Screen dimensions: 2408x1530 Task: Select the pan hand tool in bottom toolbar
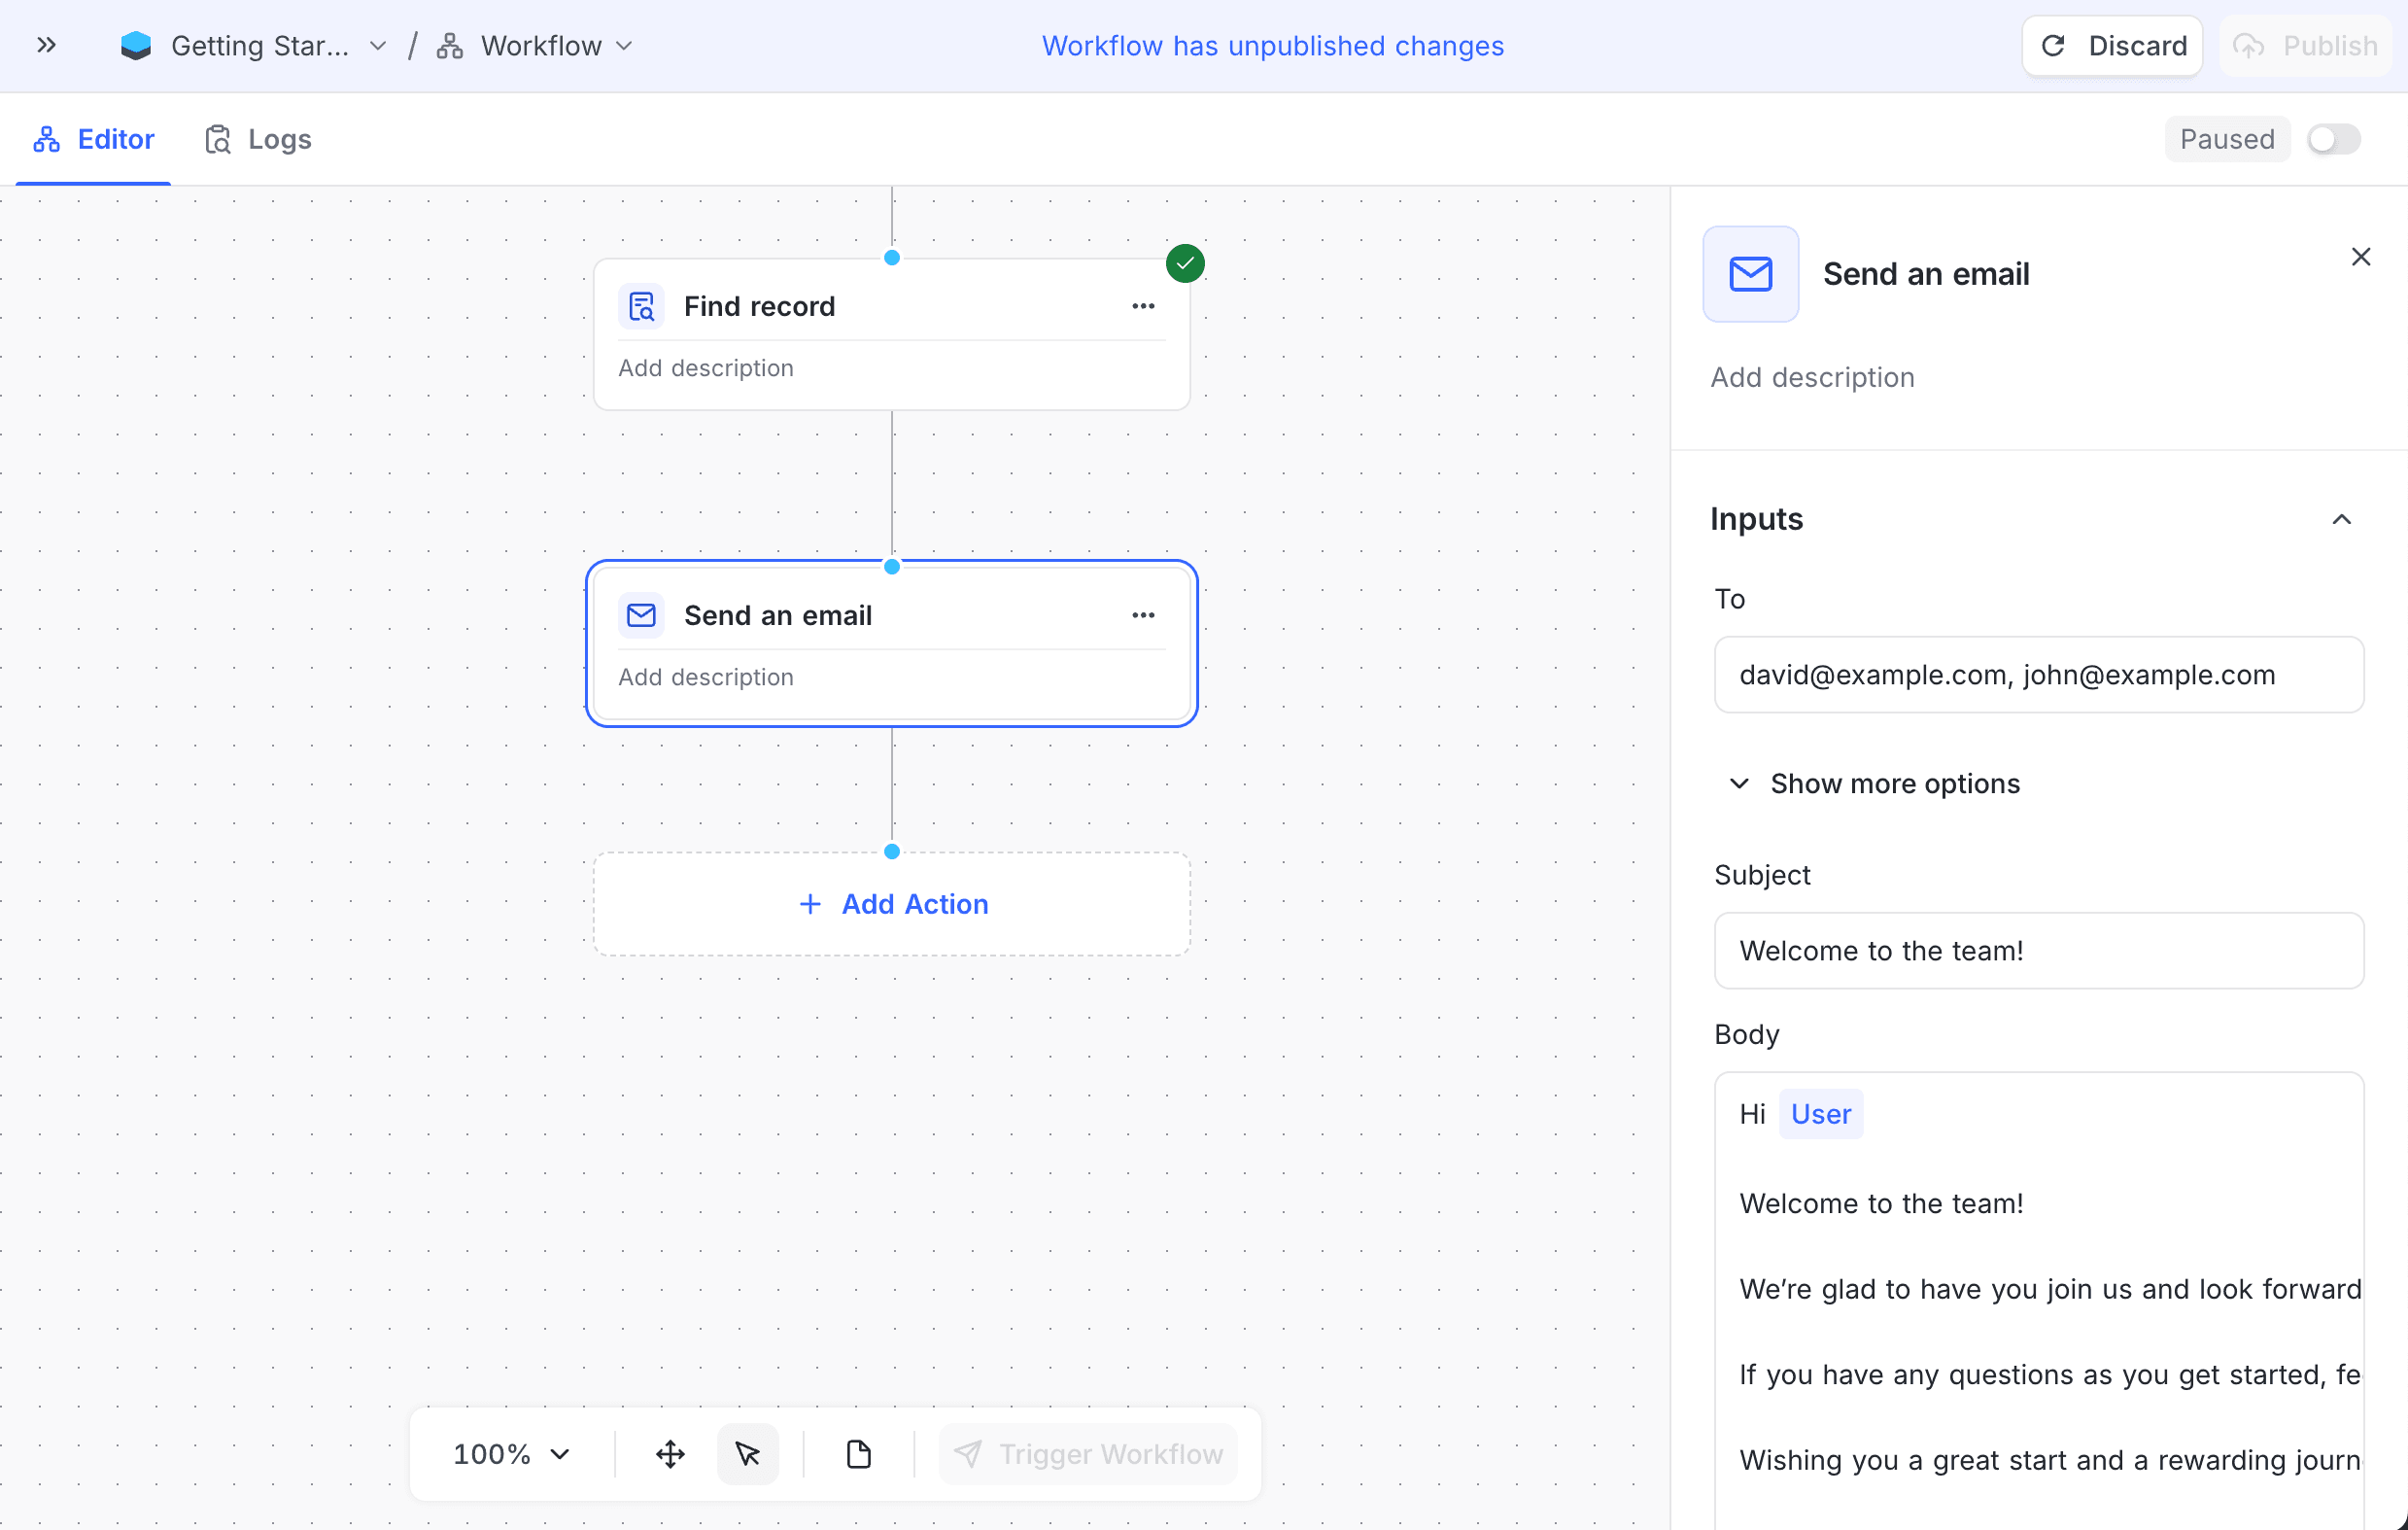[670, 1453]
